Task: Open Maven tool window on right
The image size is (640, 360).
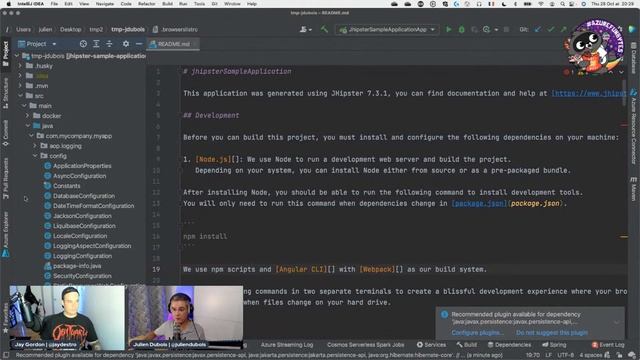Action: click(x=633, y=189)
